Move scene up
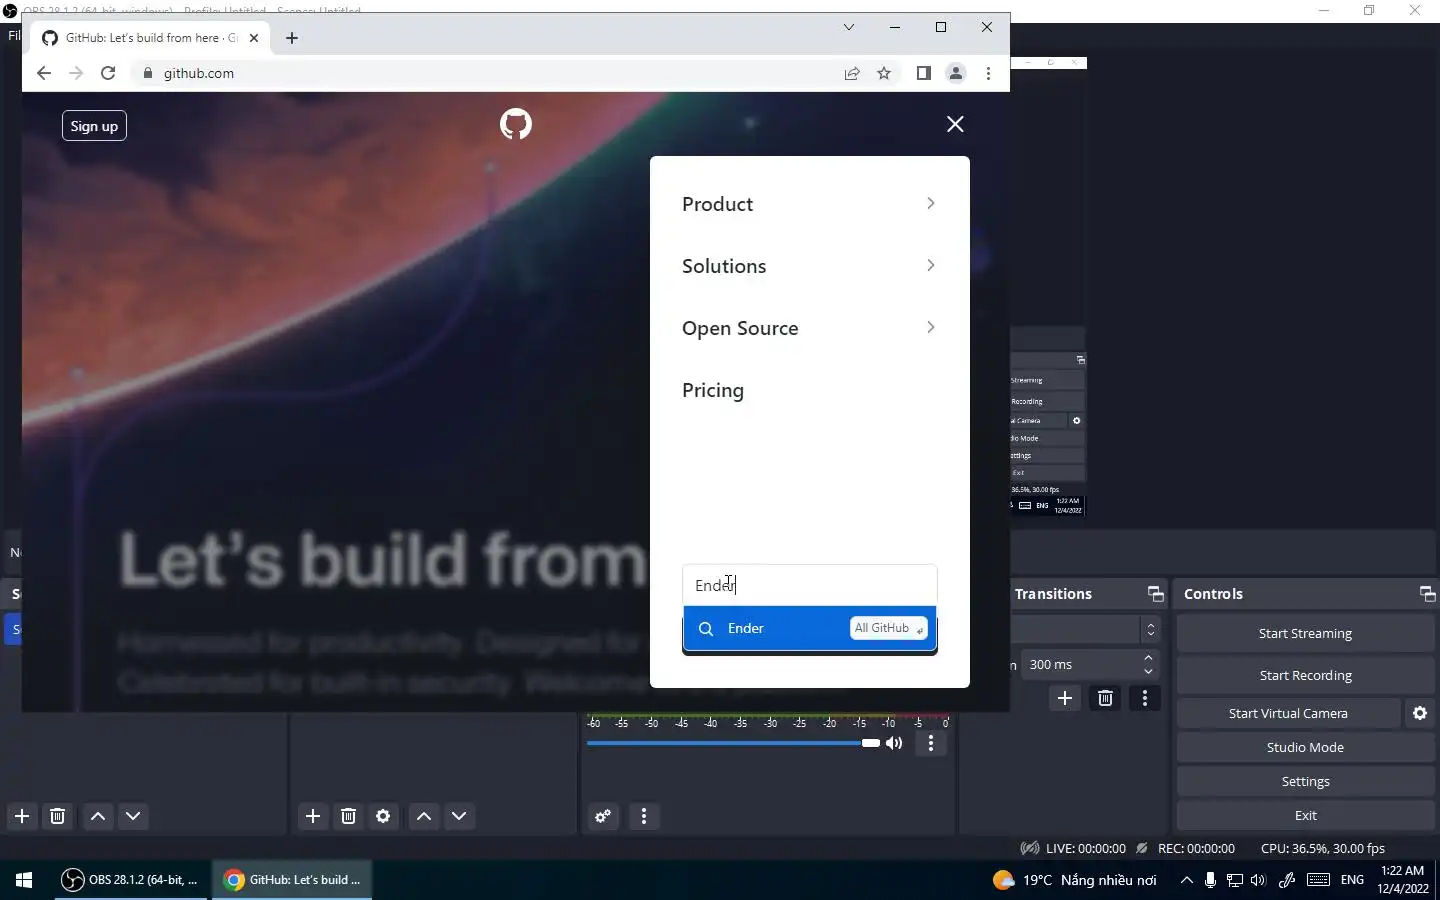This screenshot has width=1440, height=900. point(98,816)
